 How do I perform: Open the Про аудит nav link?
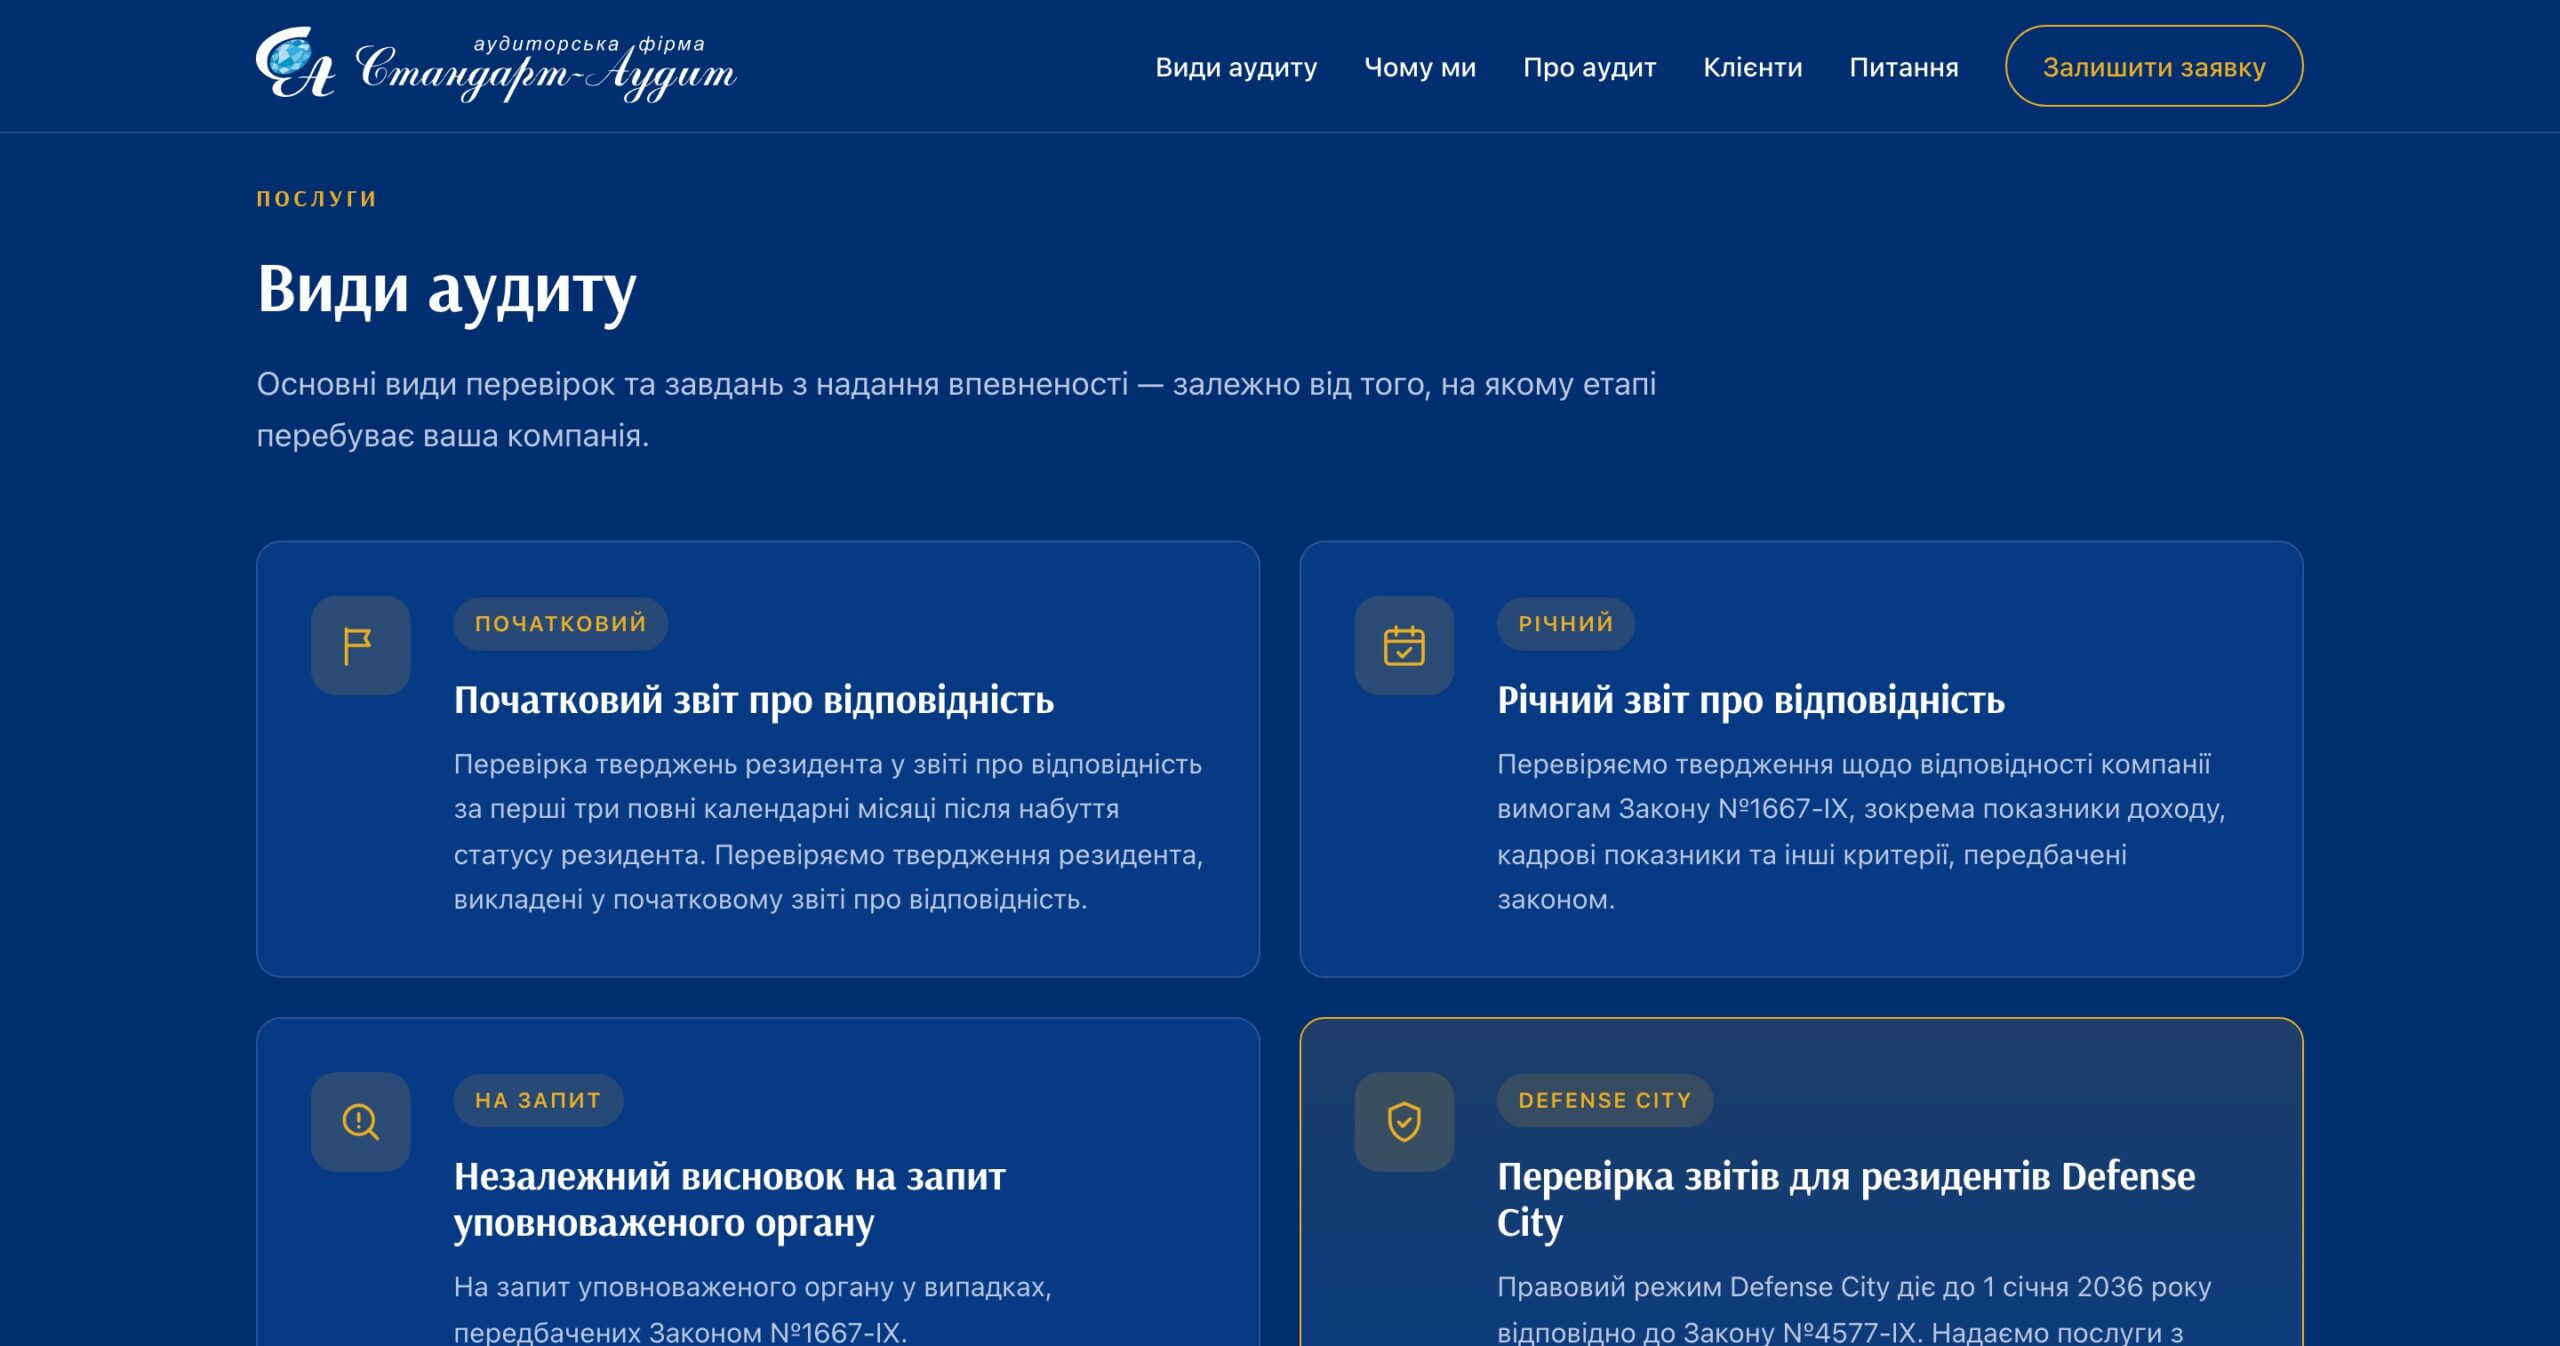(x=1590, y=67)
